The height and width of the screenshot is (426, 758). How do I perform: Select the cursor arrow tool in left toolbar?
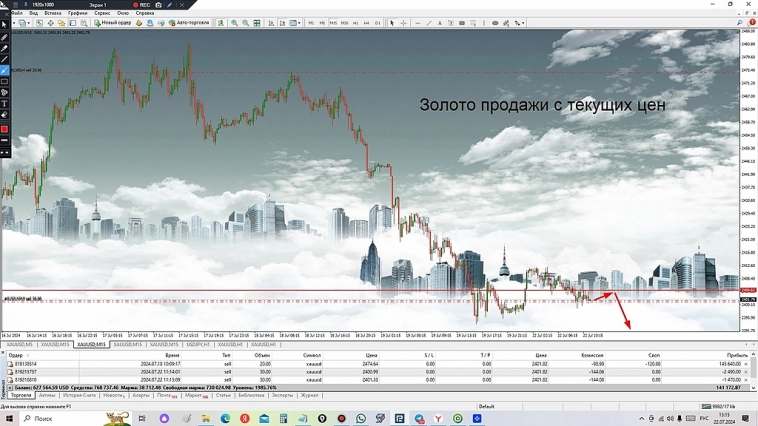[5, 25]
